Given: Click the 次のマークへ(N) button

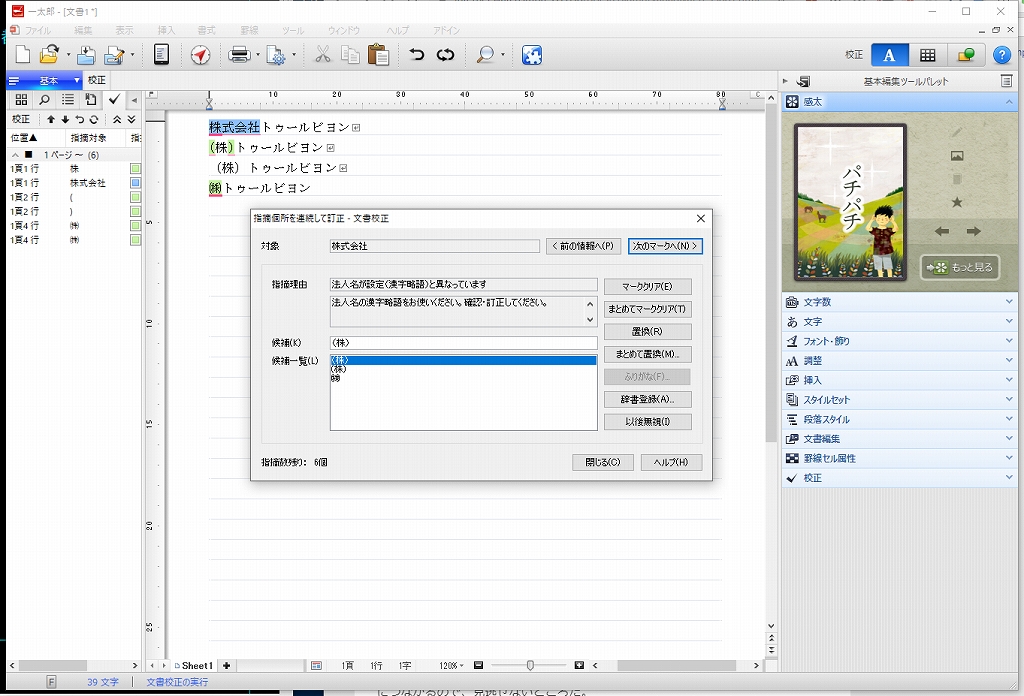Looking at the screenshot, I should coord(665,246).
